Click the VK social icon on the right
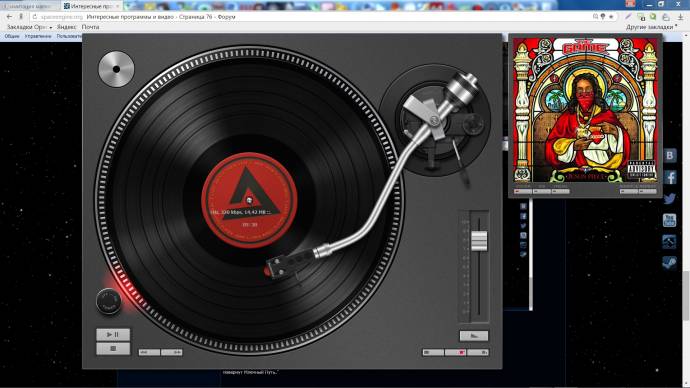 coord(670,155)
